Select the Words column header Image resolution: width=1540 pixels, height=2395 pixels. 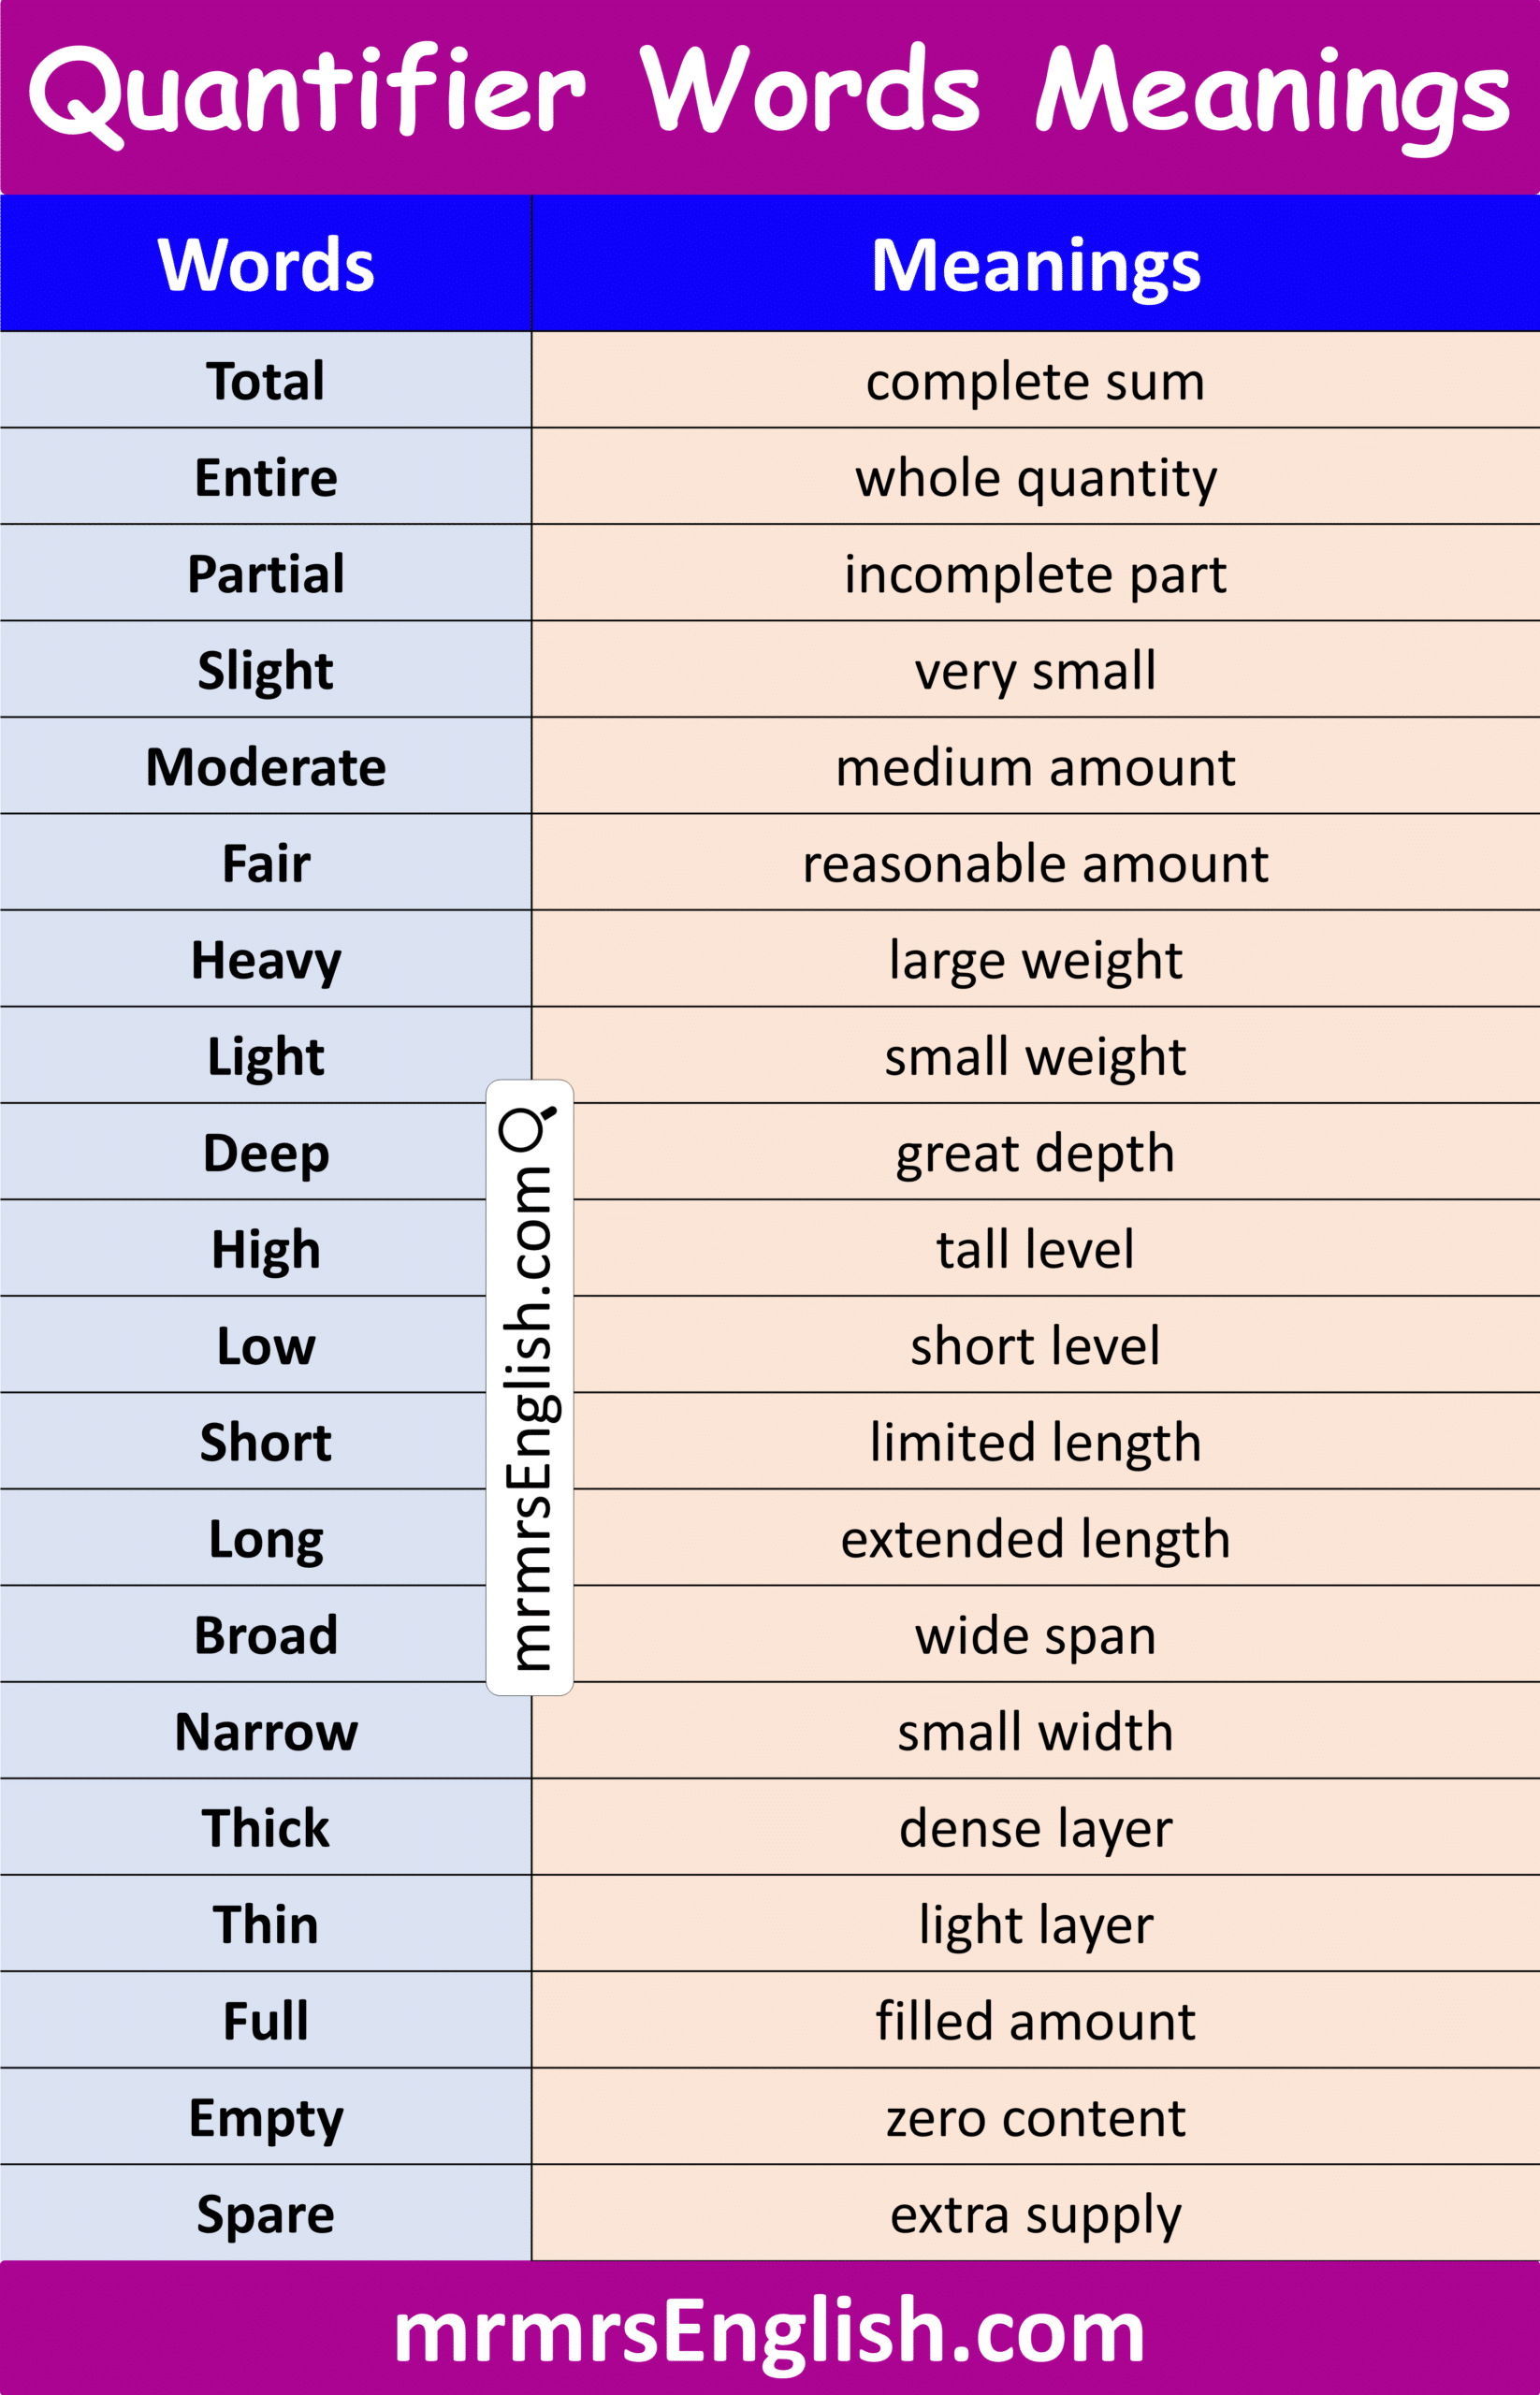[x=266, y=265]
